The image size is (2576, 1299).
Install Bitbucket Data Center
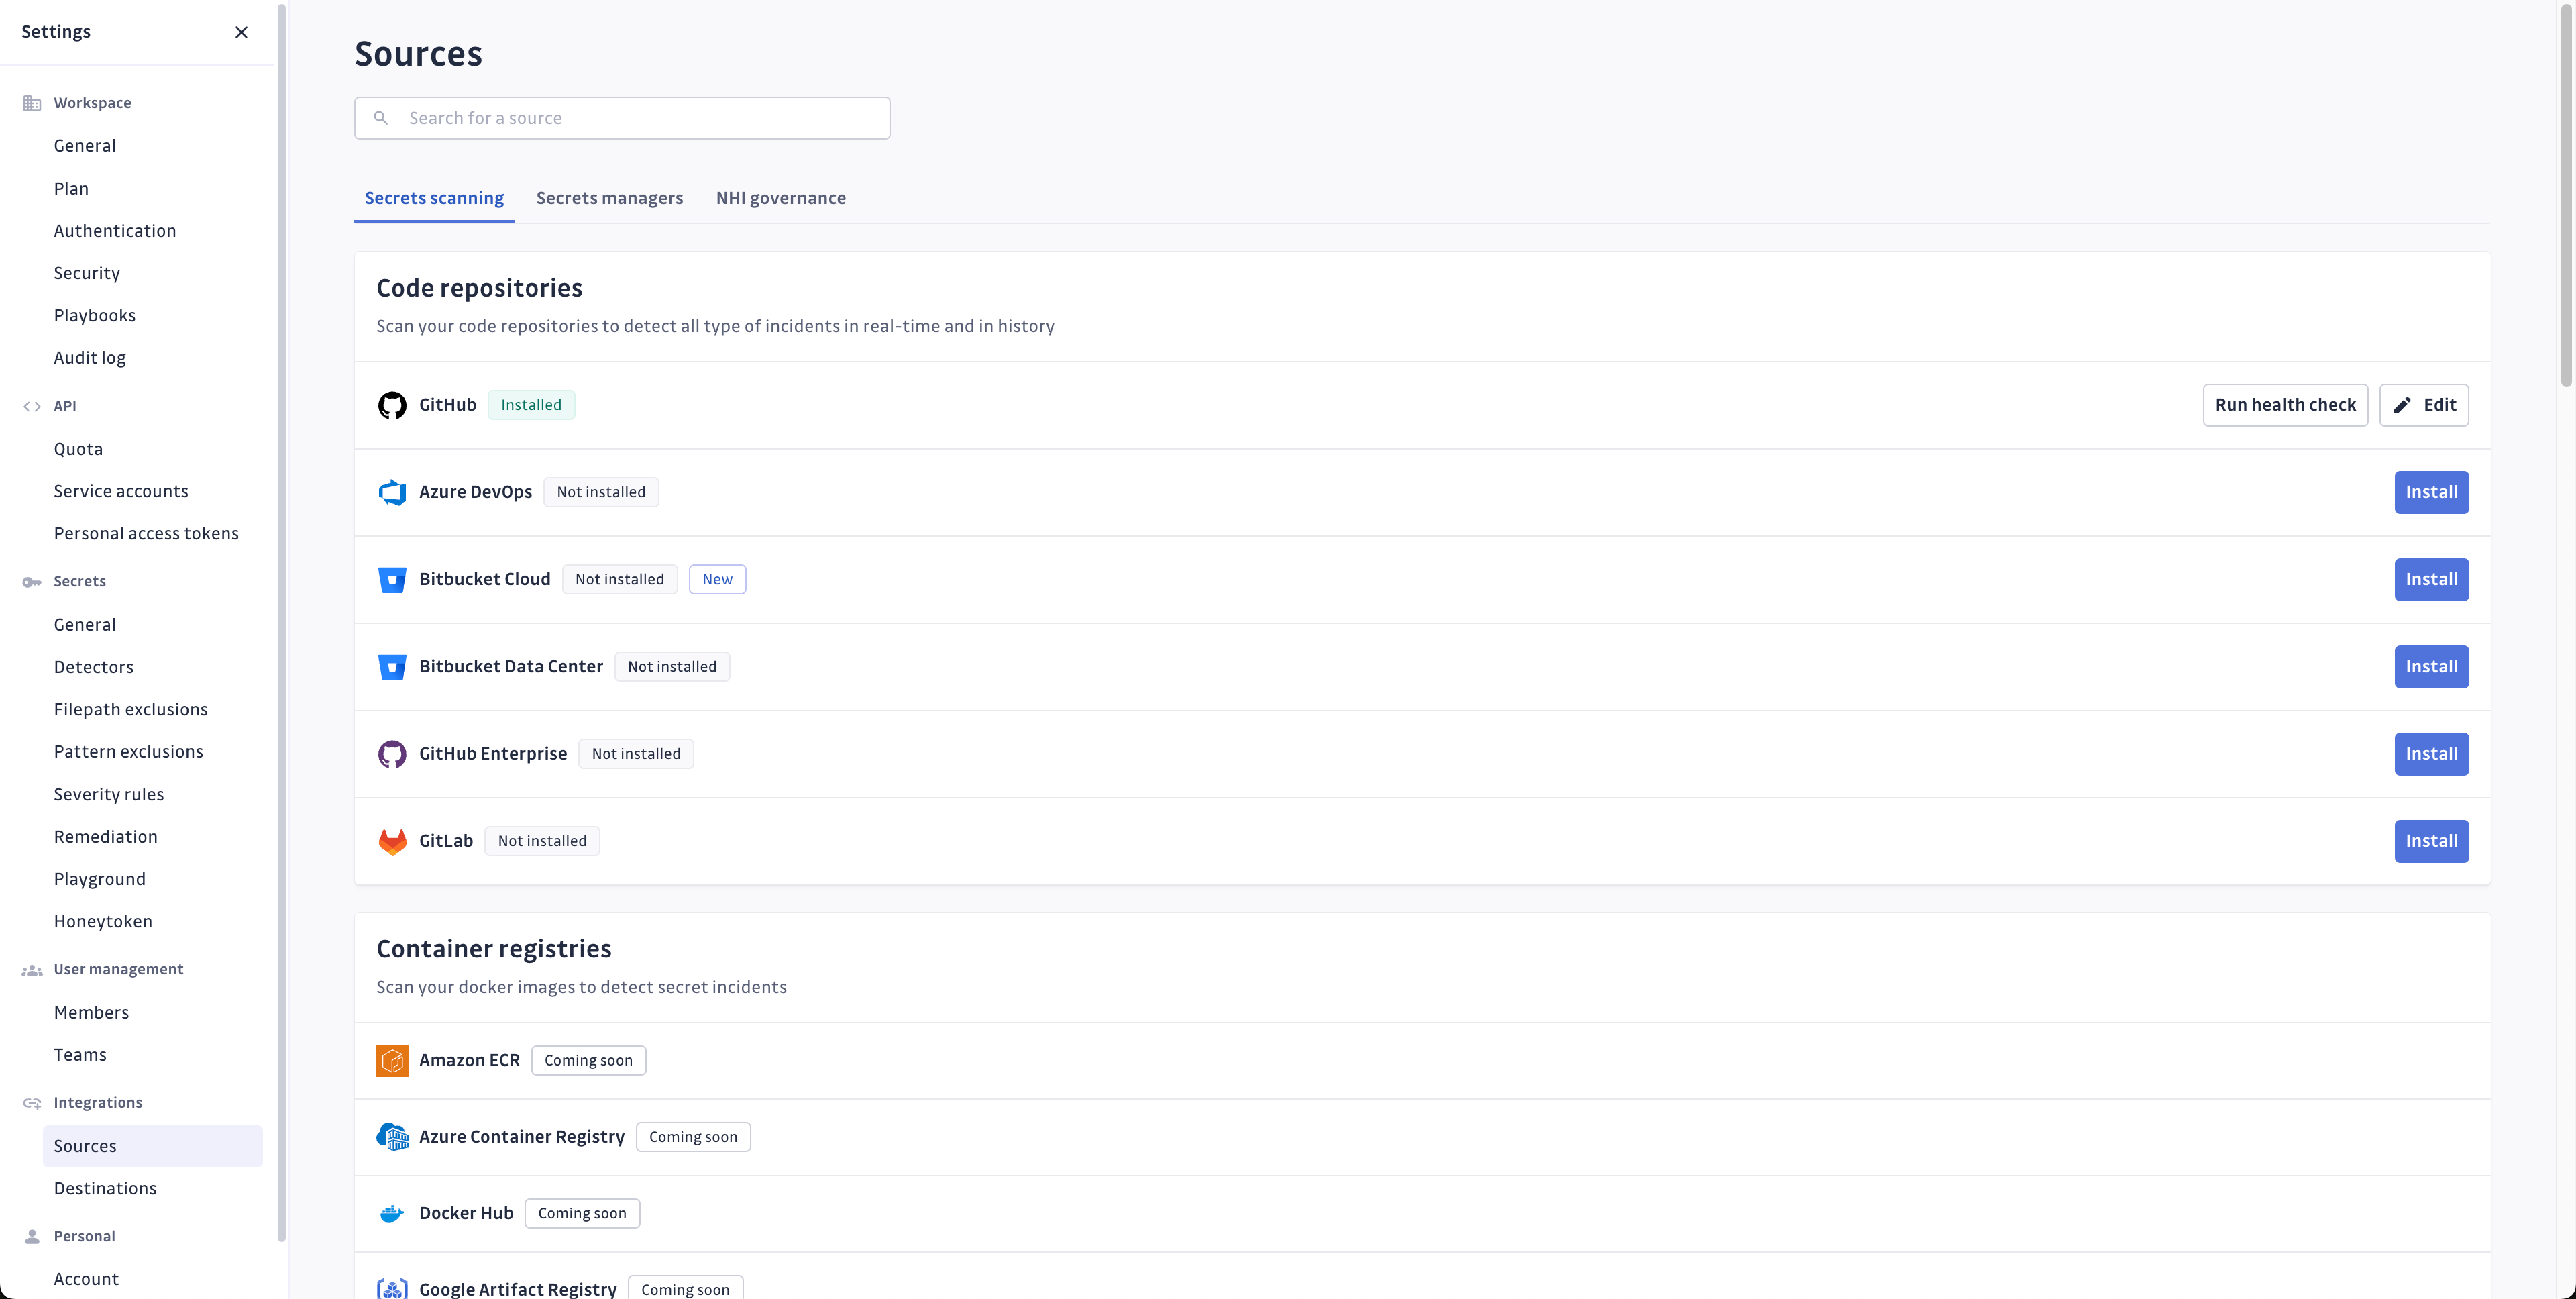click(x=2431, y=667)
